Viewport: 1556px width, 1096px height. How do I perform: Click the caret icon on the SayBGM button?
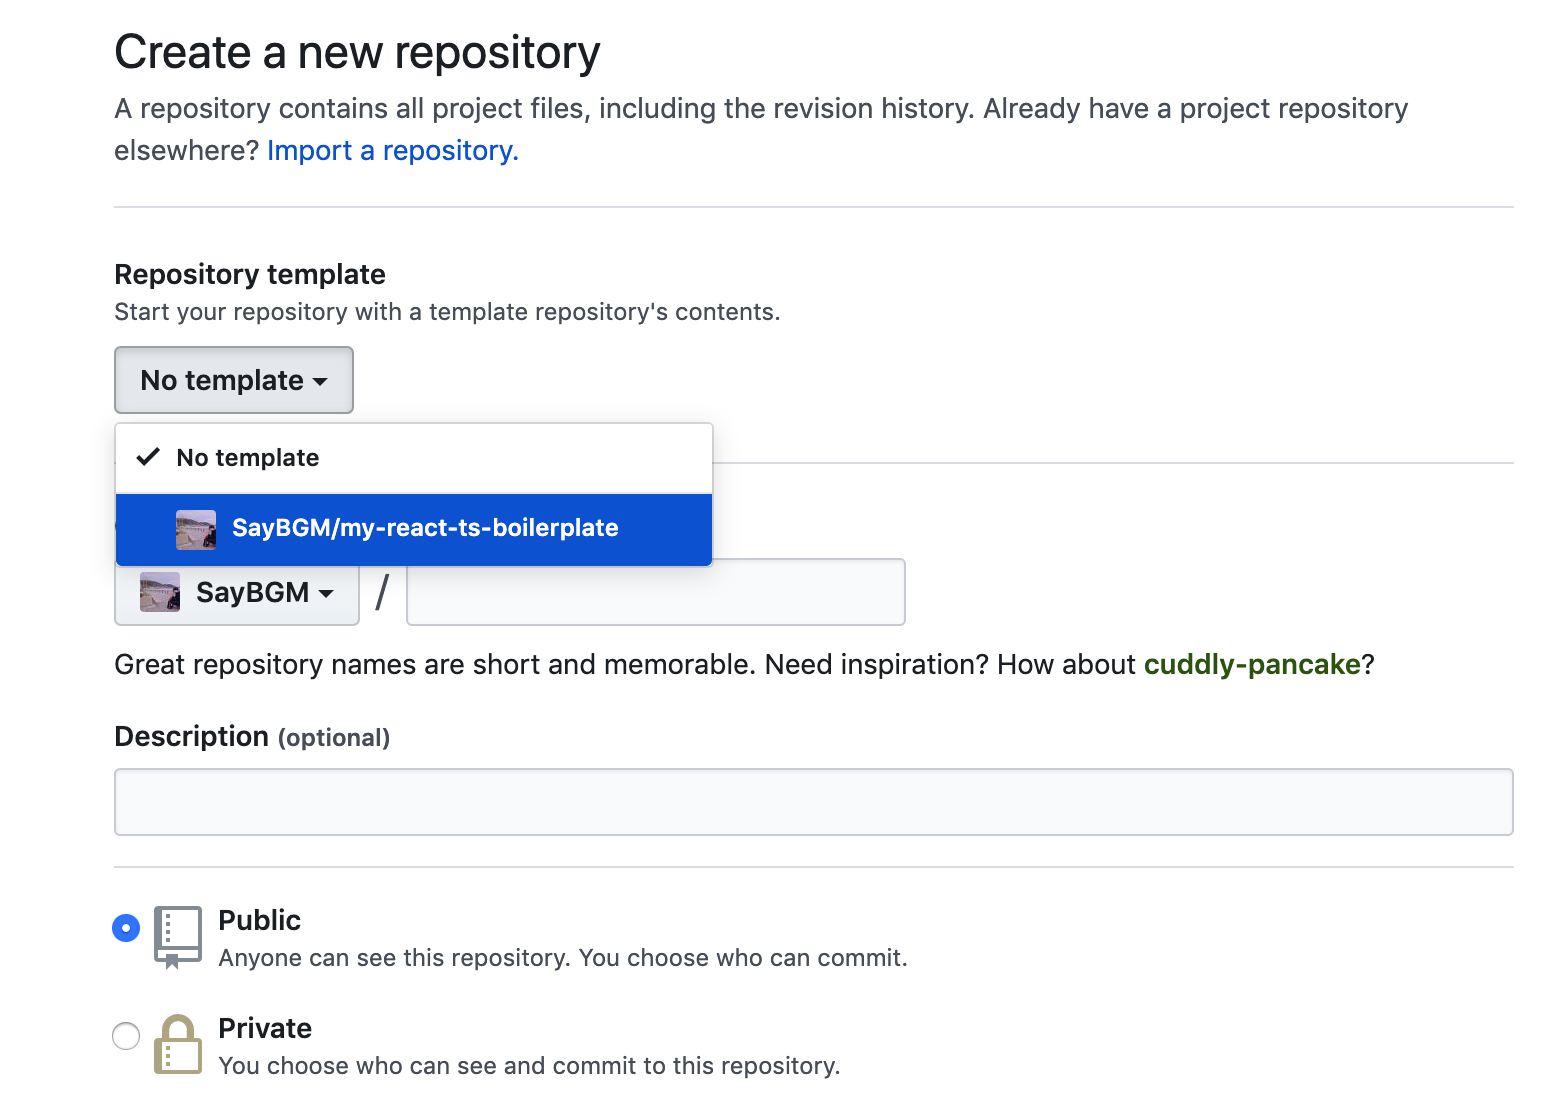(x=327, y=593)
